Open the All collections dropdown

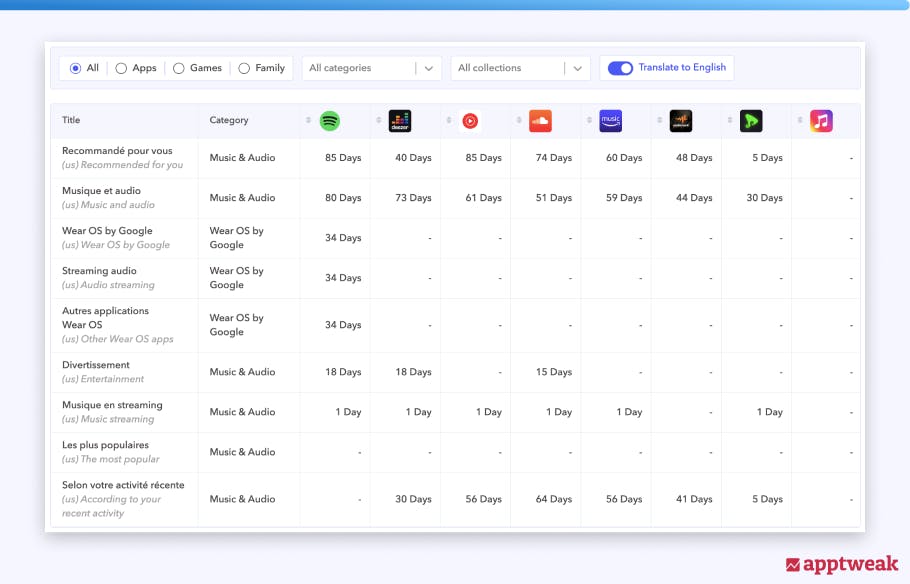(x=521, y=68)
